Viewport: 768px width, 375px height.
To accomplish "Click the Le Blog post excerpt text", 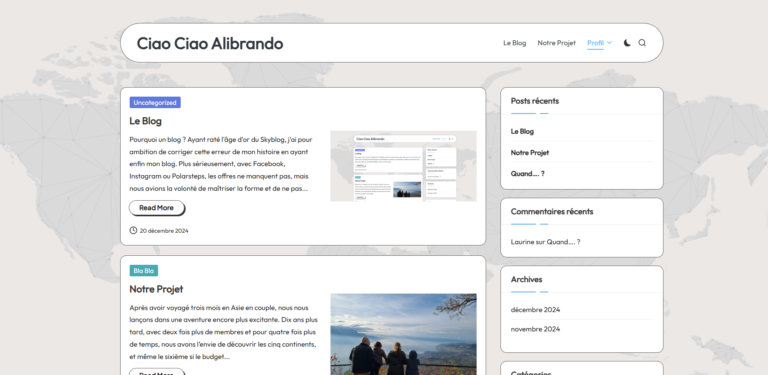I will click(220, 164).
